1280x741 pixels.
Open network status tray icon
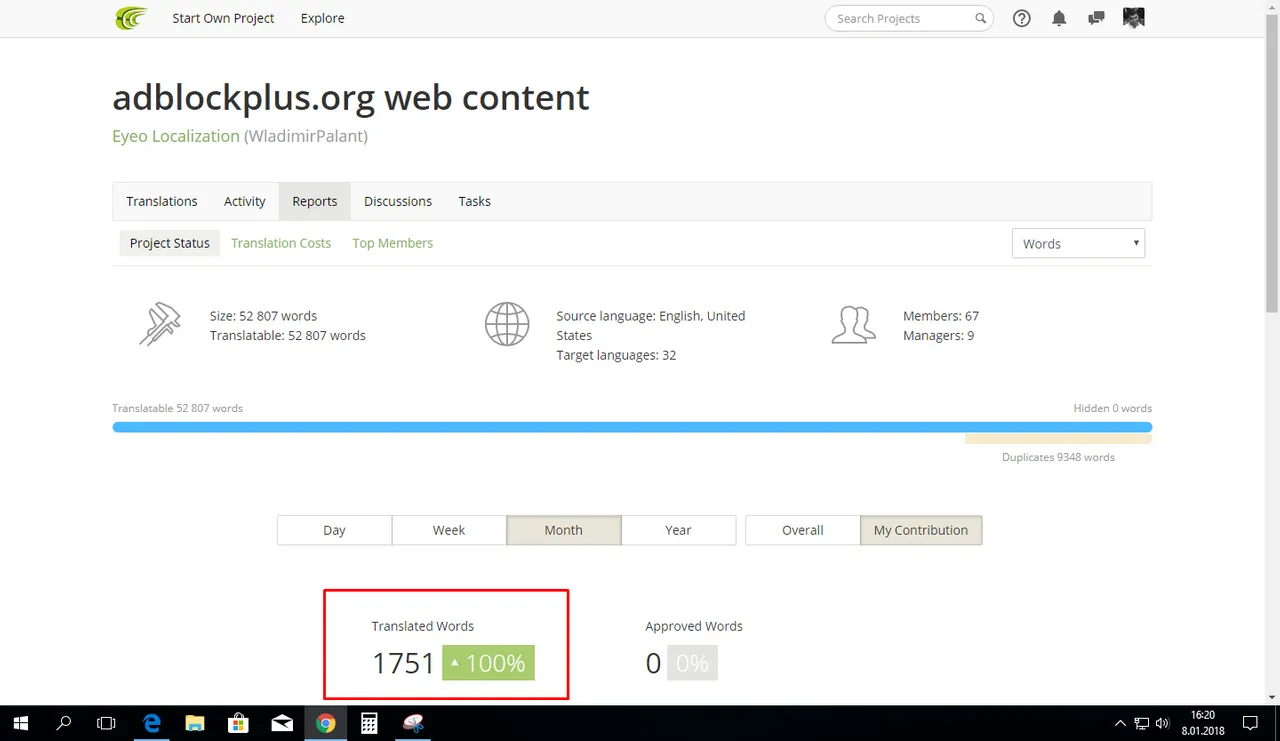[x=1141, y=723]
